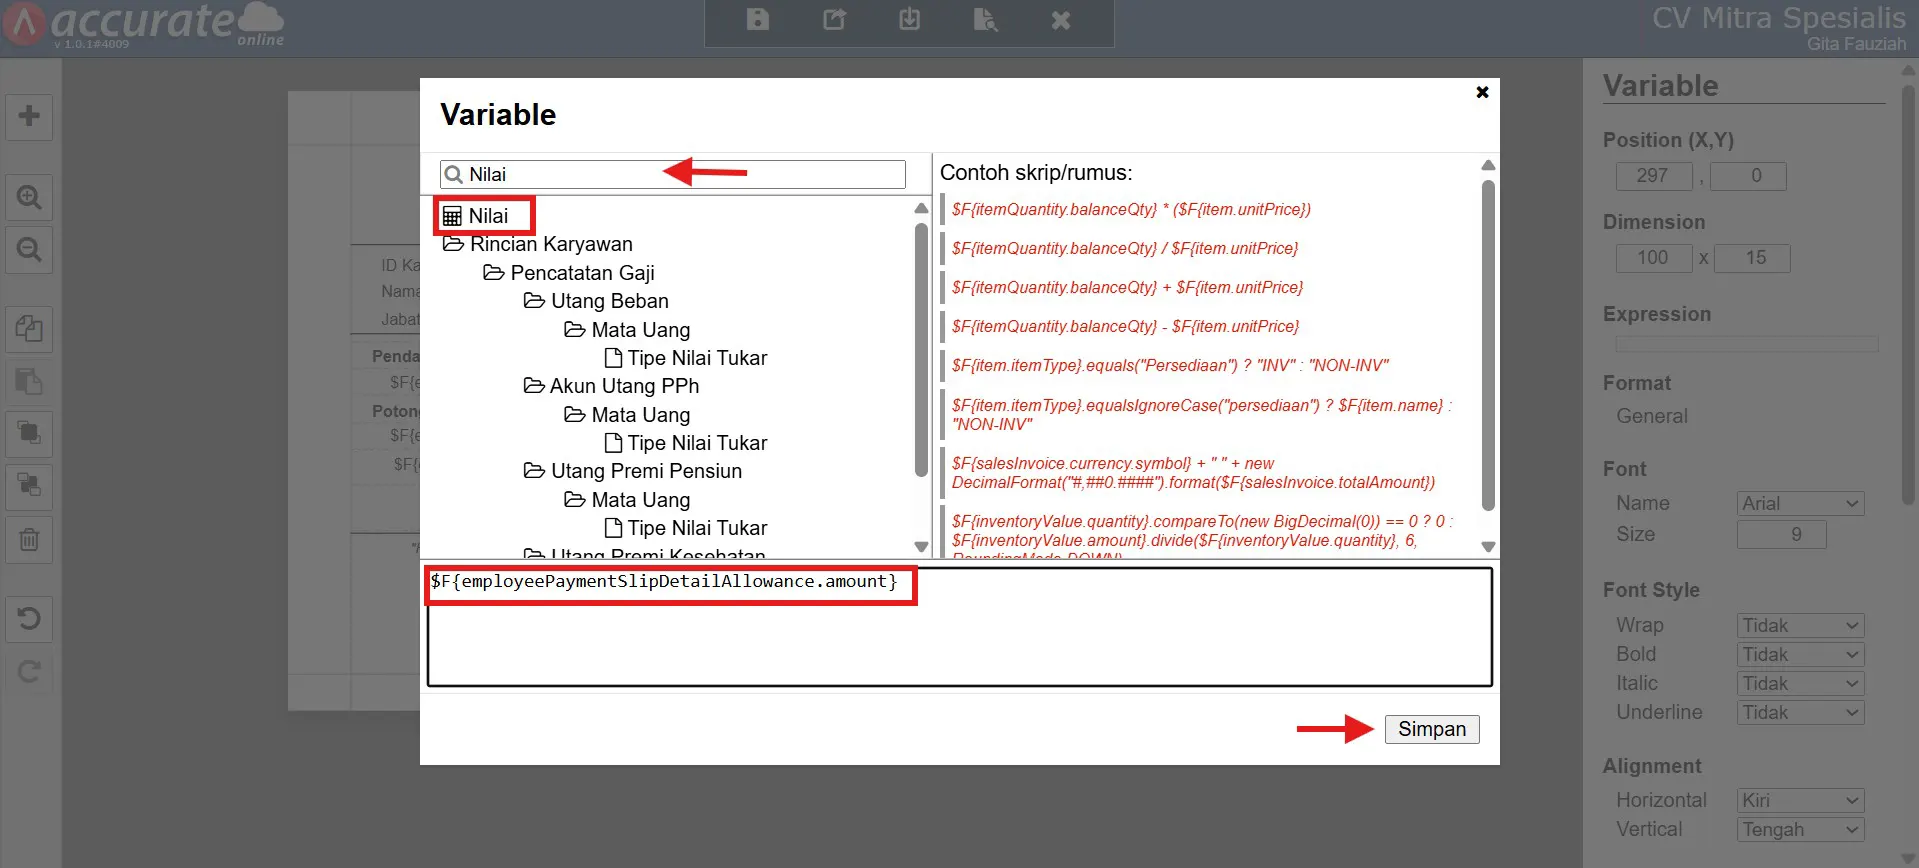
Task: Click the Simpan button
Action: pyautogui.click(x=1432, y=729)
